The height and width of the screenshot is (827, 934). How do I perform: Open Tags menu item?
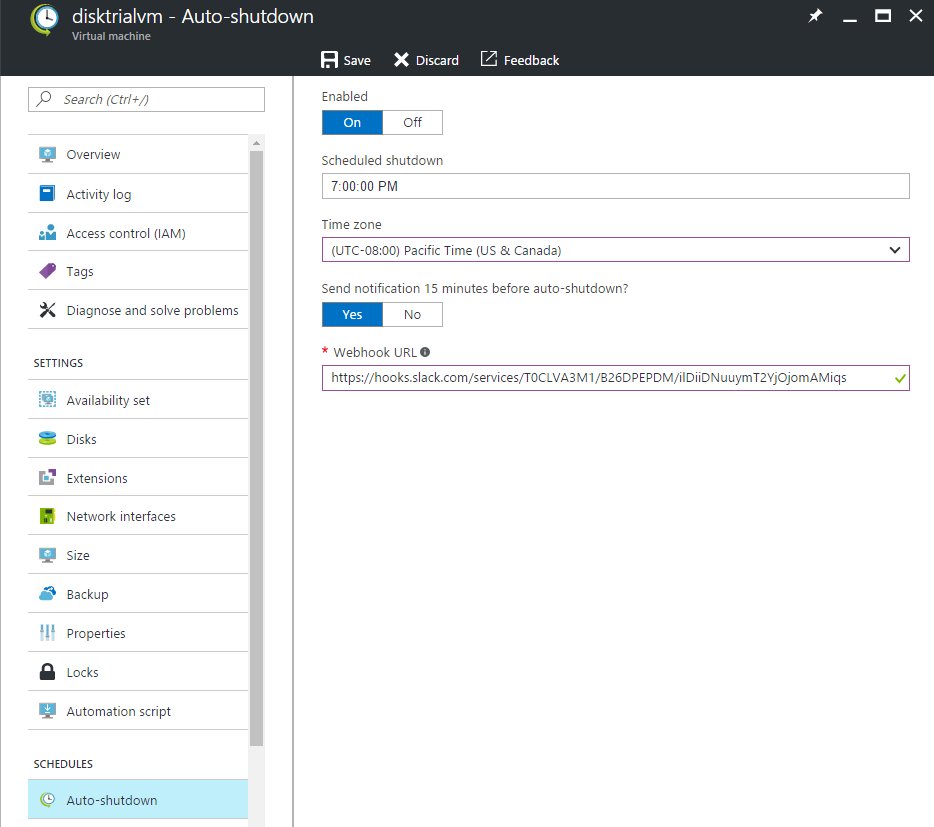(138, 271)
